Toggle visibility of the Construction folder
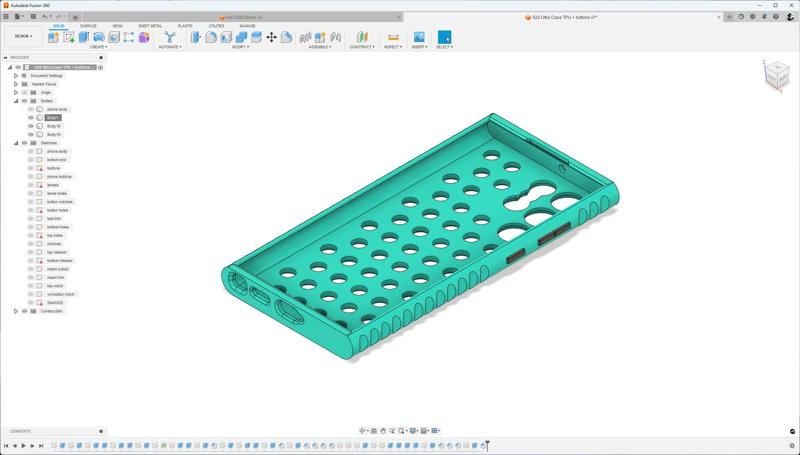 pyautogui.click(x=24, y=311)
